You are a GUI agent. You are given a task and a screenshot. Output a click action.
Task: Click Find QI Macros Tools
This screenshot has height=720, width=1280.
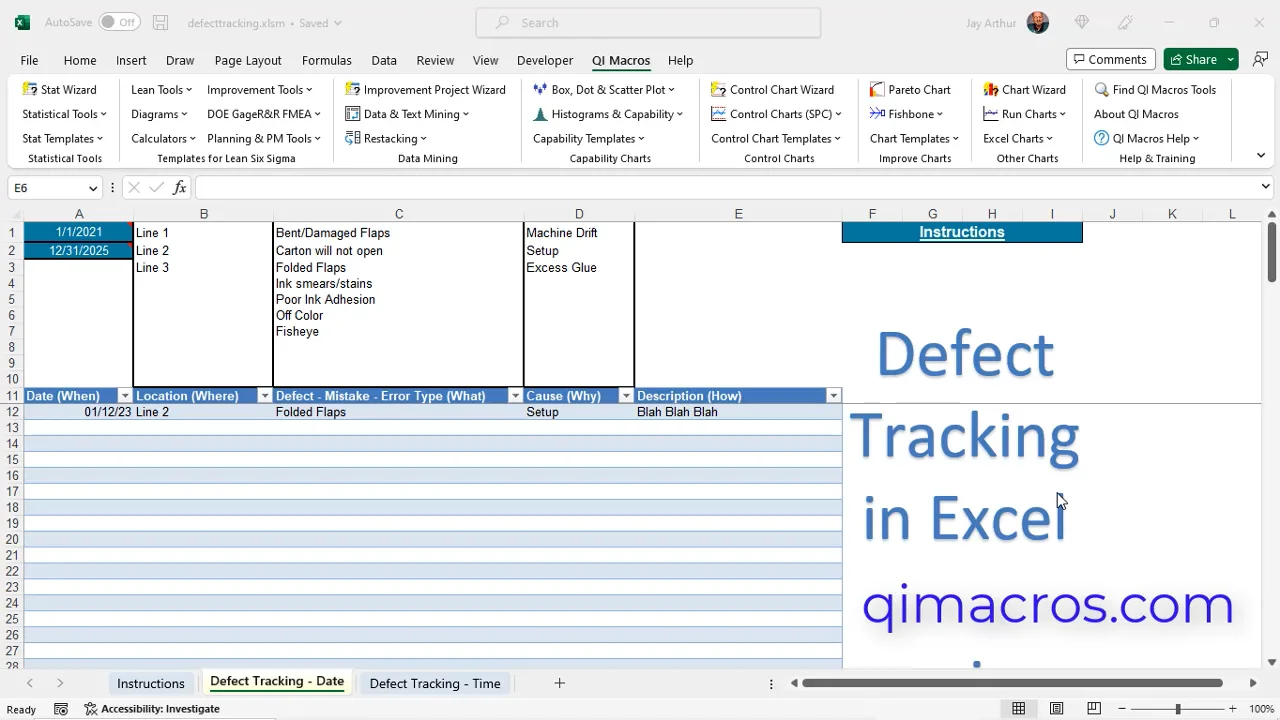[1155, 89]
